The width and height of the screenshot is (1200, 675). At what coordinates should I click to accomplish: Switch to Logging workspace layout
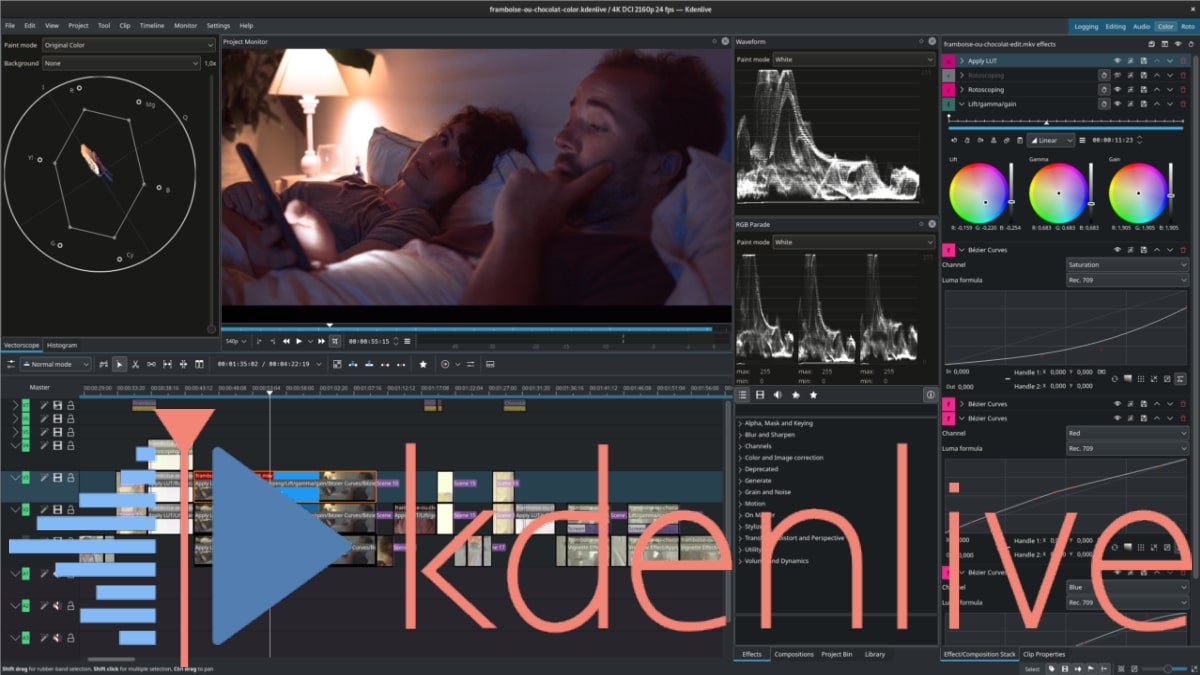click(1084, 26)
